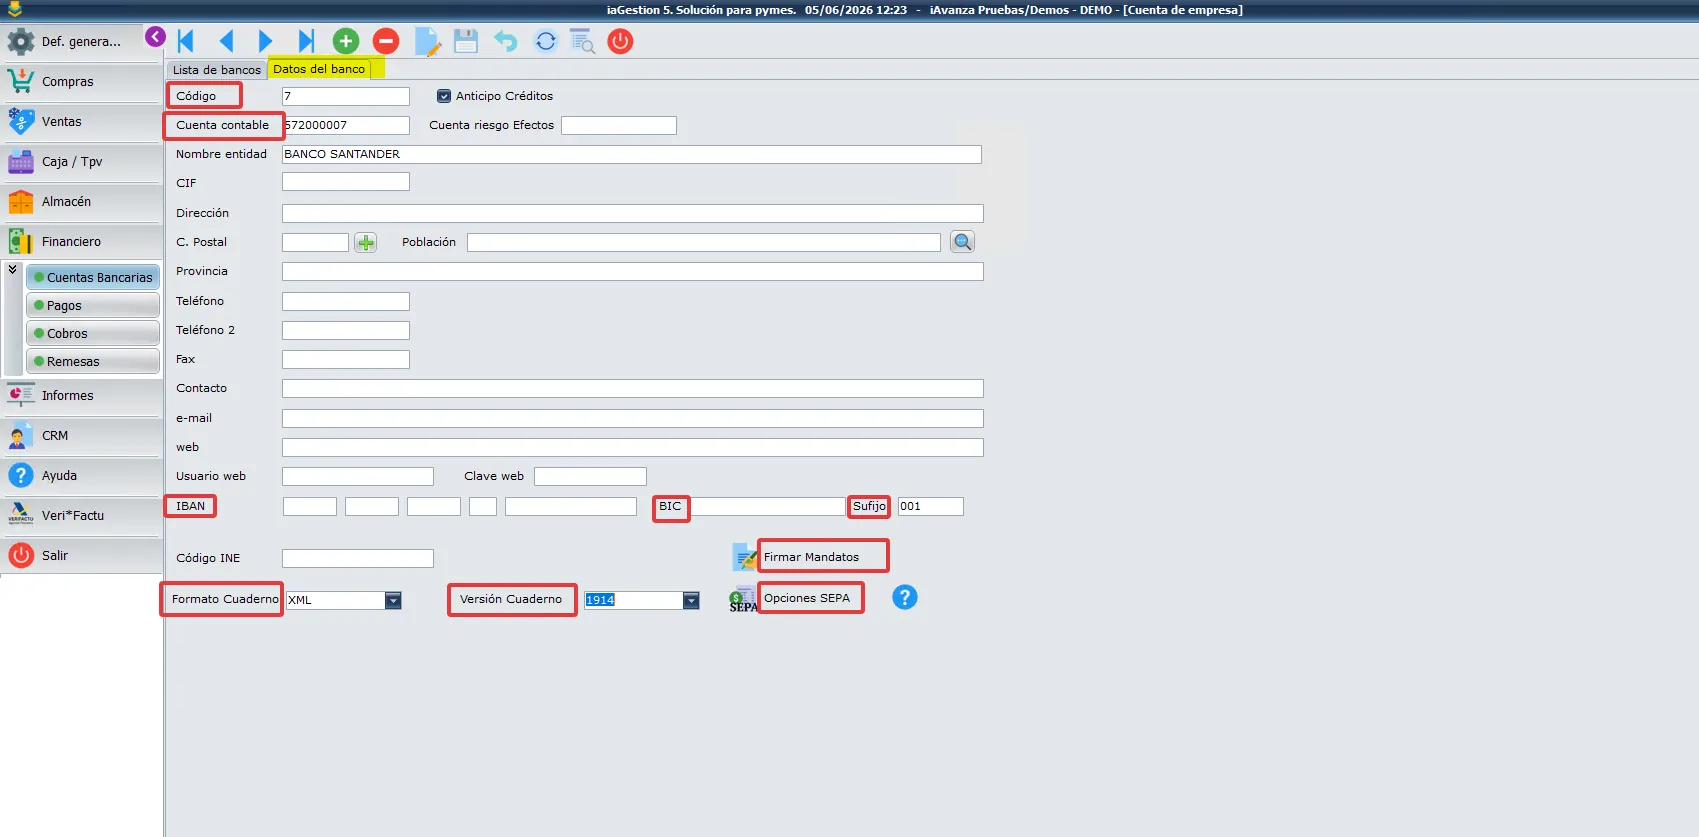Image resolution: width=1699 pixels, height=837 pixels.
Task: Refresh data with circular arrows icon
Action: (x=545, y=41)
